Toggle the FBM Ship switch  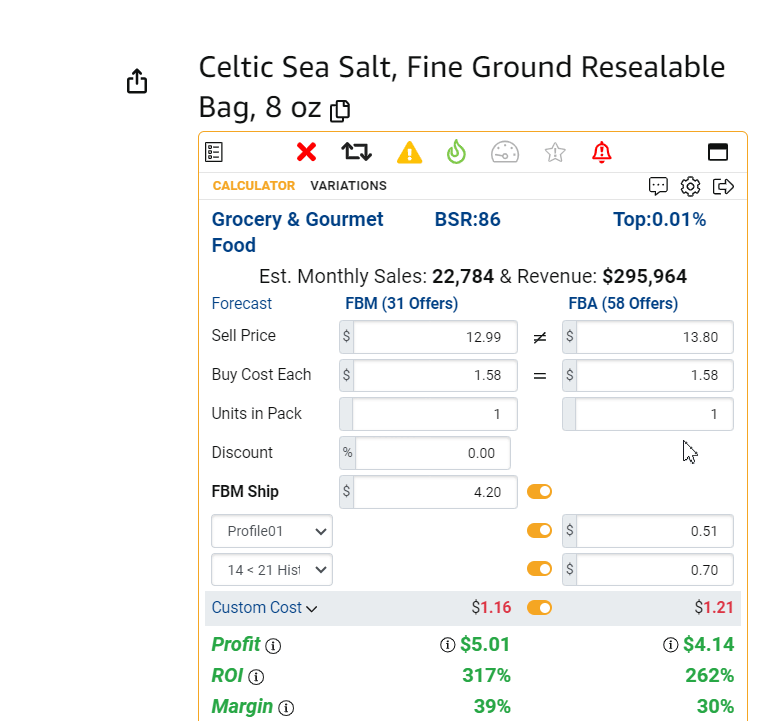coord(539,492)
